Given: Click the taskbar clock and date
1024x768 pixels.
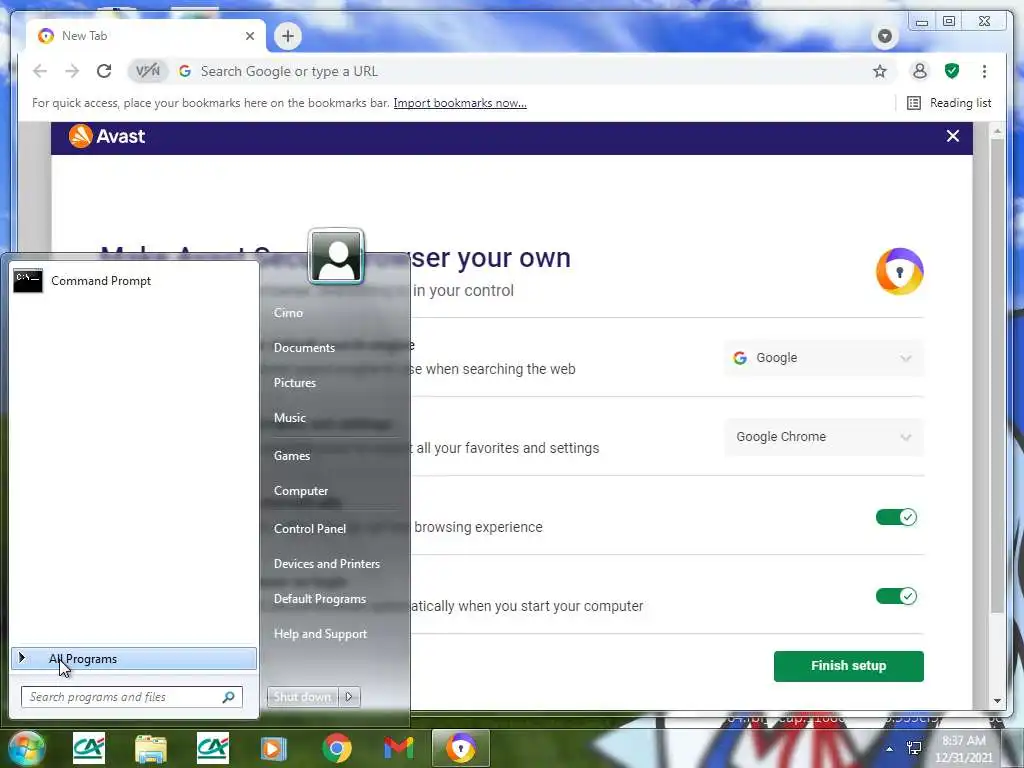Looking at the screenshot, I should (963, 749).
